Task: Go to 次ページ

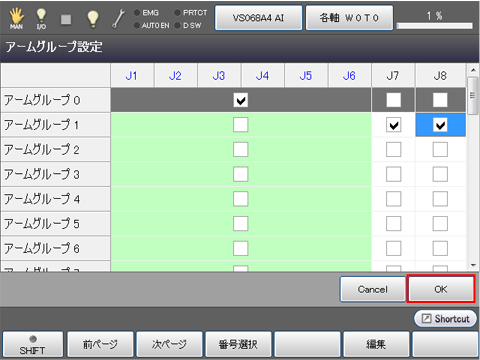Action: click(x=169, y=344)
